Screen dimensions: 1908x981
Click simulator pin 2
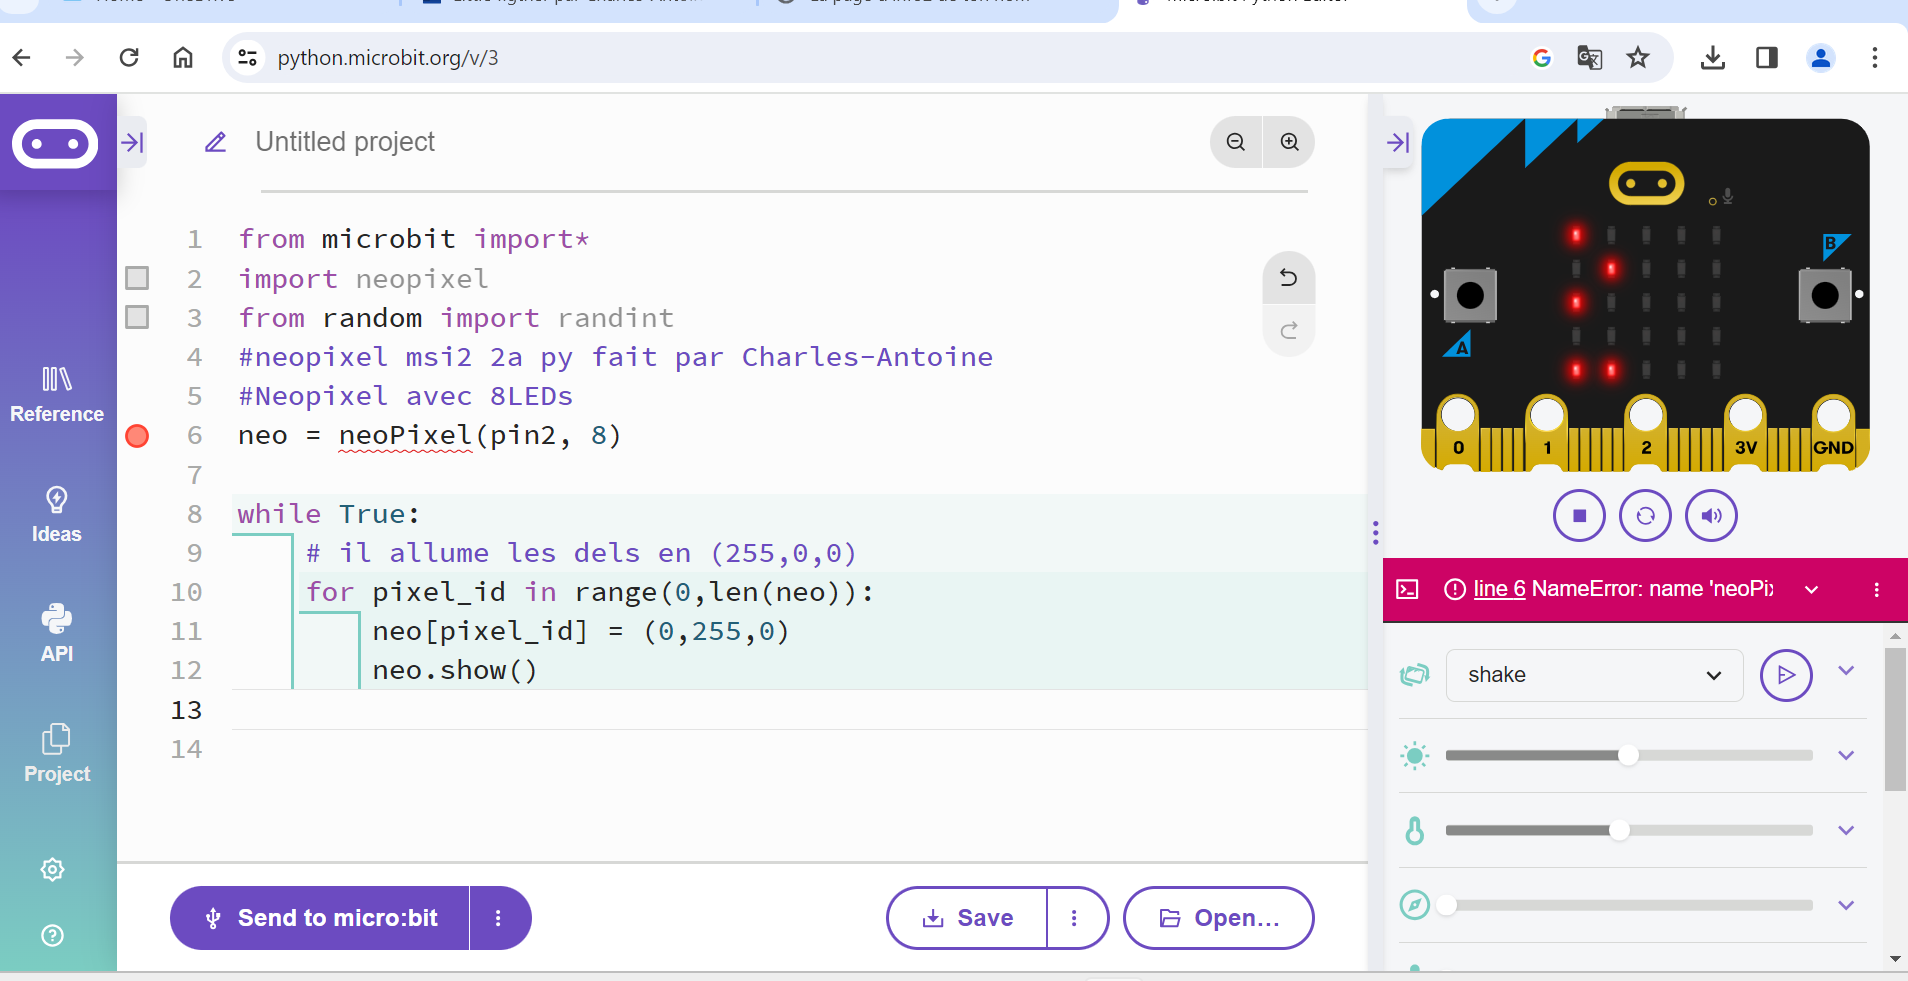(1645, 432)
